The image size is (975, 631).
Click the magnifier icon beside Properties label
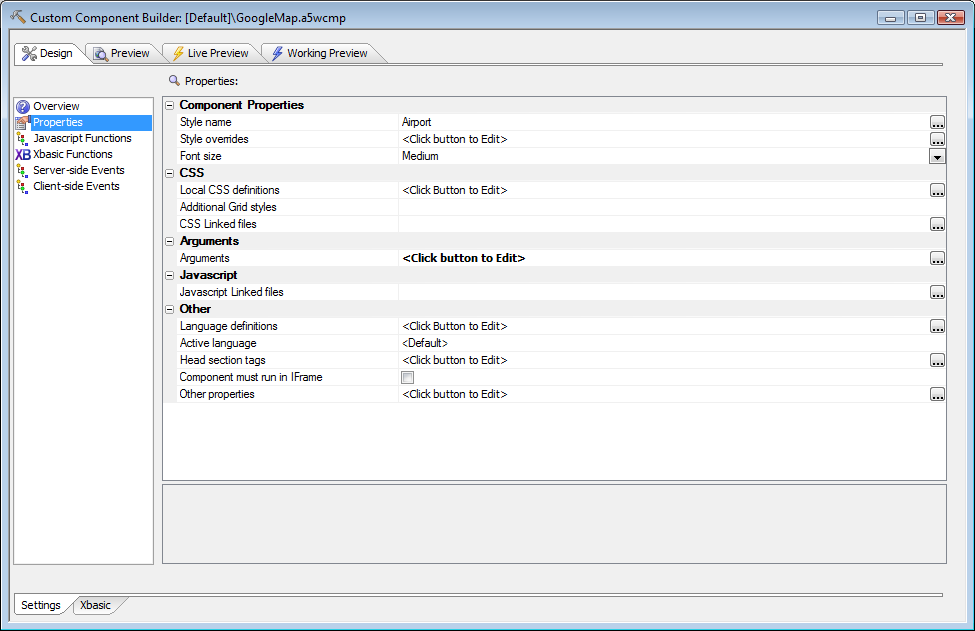tap(174, 81)
